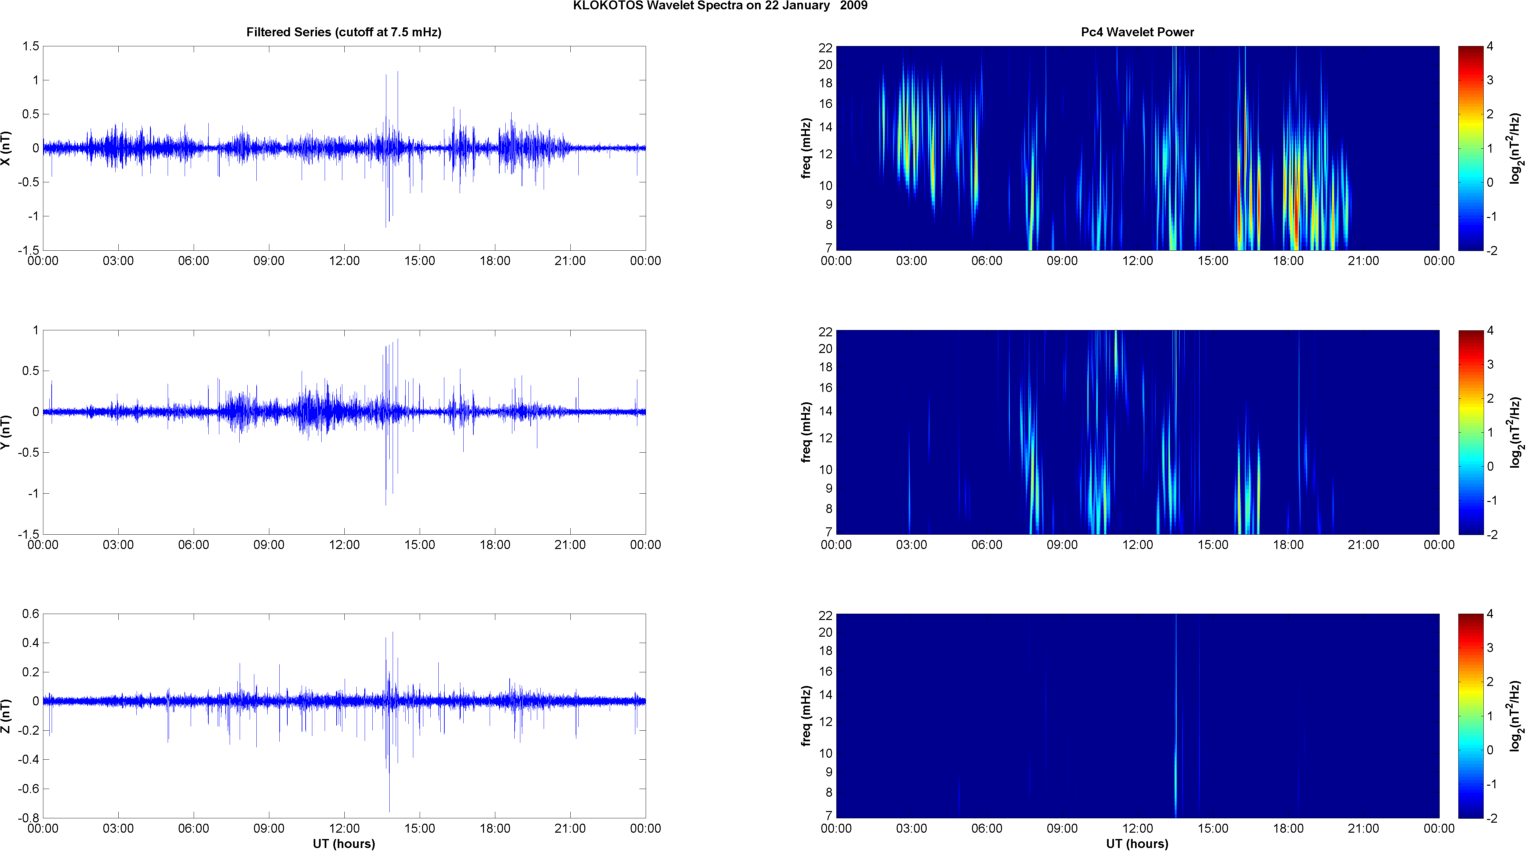Image resolution: width=1526 pixels, height=851 pixels.
Task: Click the X (nT) axis label
Action: coord(7,148)
